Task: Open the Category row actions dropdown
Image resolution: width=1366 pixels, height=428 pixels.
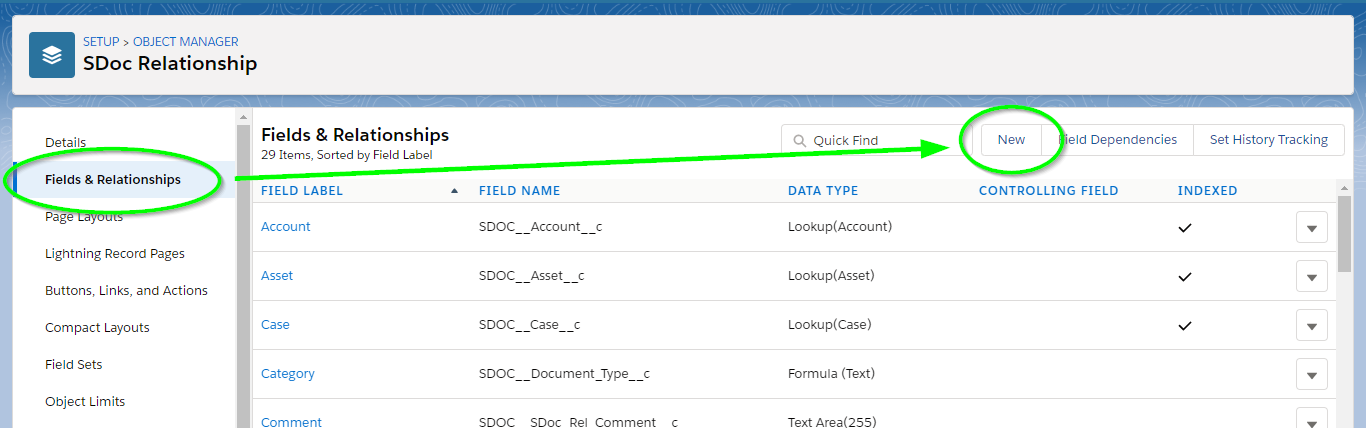Action: tap(1311, 375)
